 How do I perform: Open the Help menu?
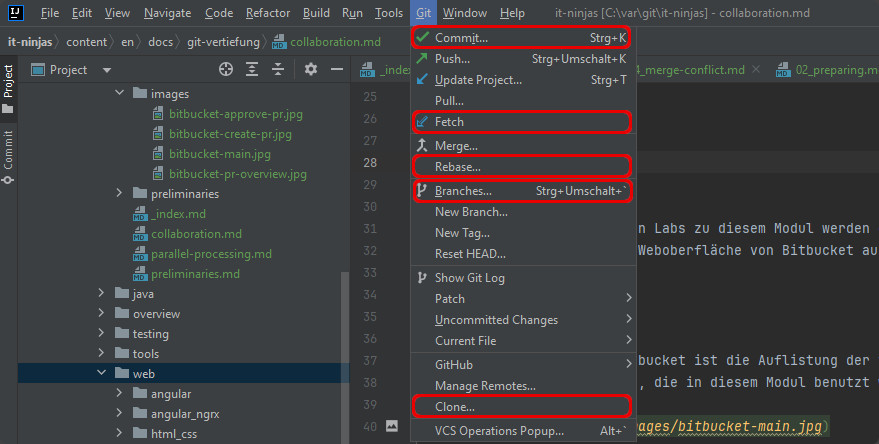[x=512, y=12]
